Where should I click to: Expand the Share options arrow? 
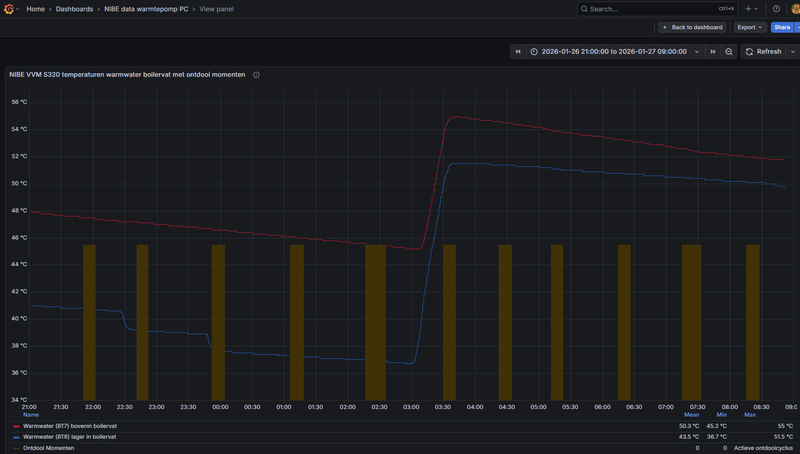click(x=797, y=27)
